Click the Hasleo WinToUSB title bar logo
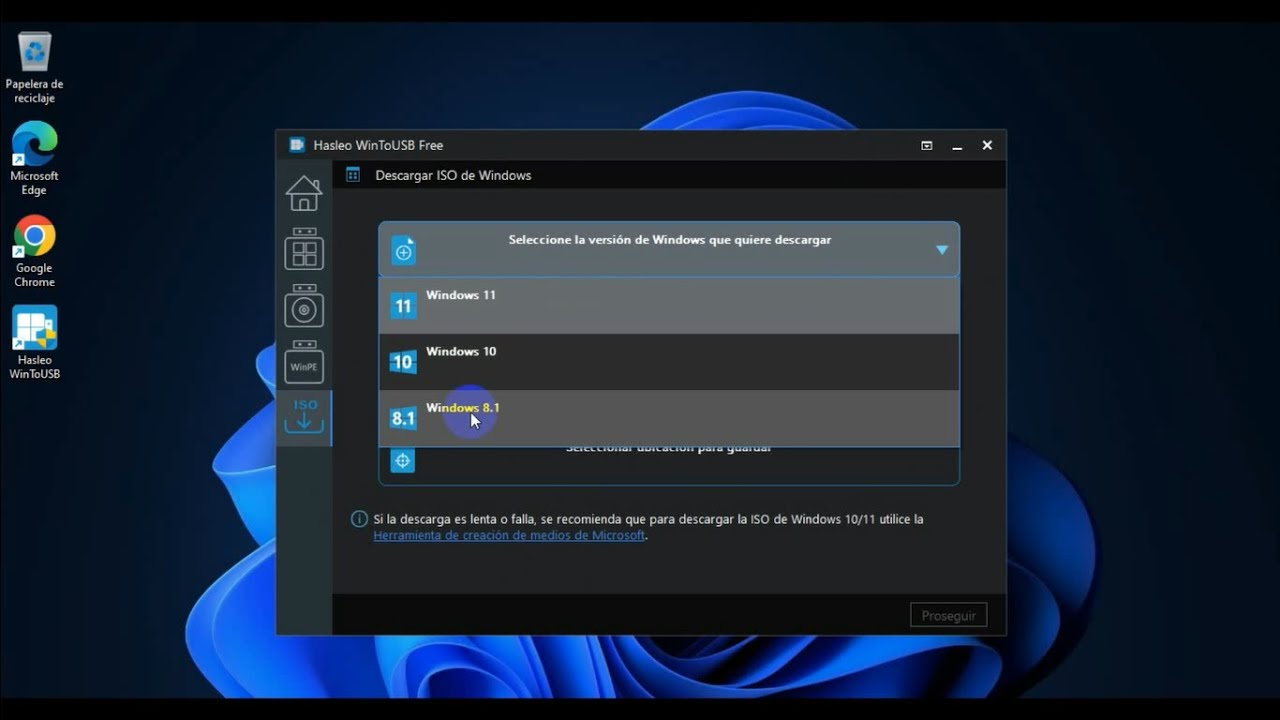The image size is (1280, 720). point(297,145)
